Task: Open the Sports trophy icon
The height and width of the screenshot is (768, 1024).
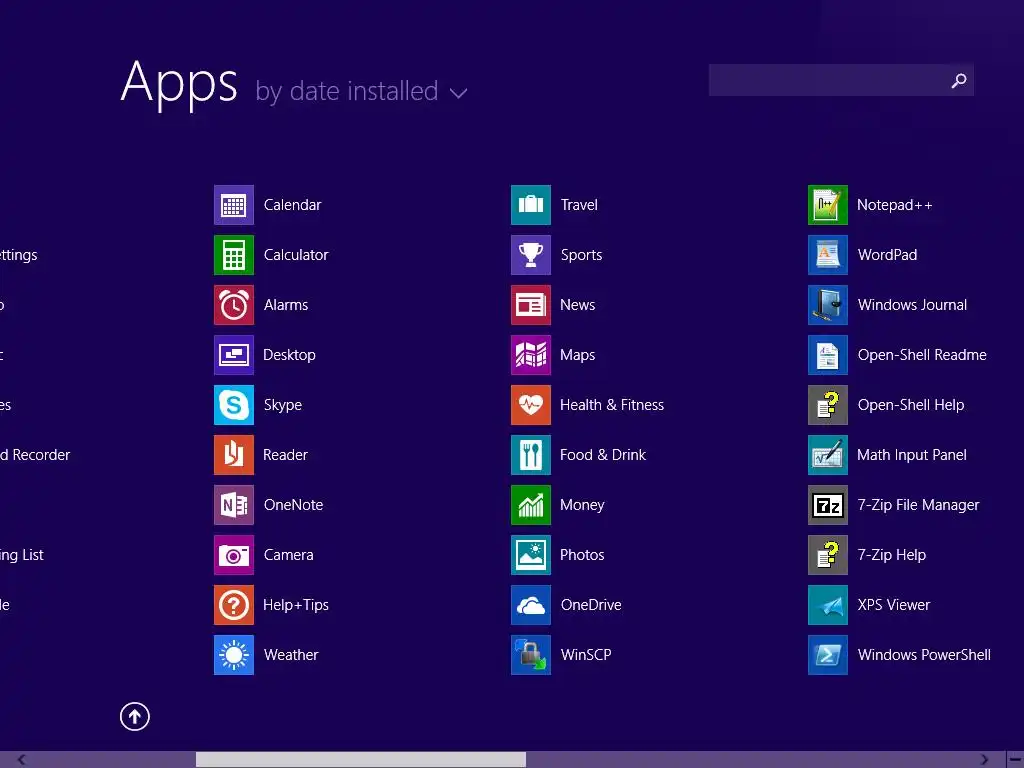Action: click(531, 255)
